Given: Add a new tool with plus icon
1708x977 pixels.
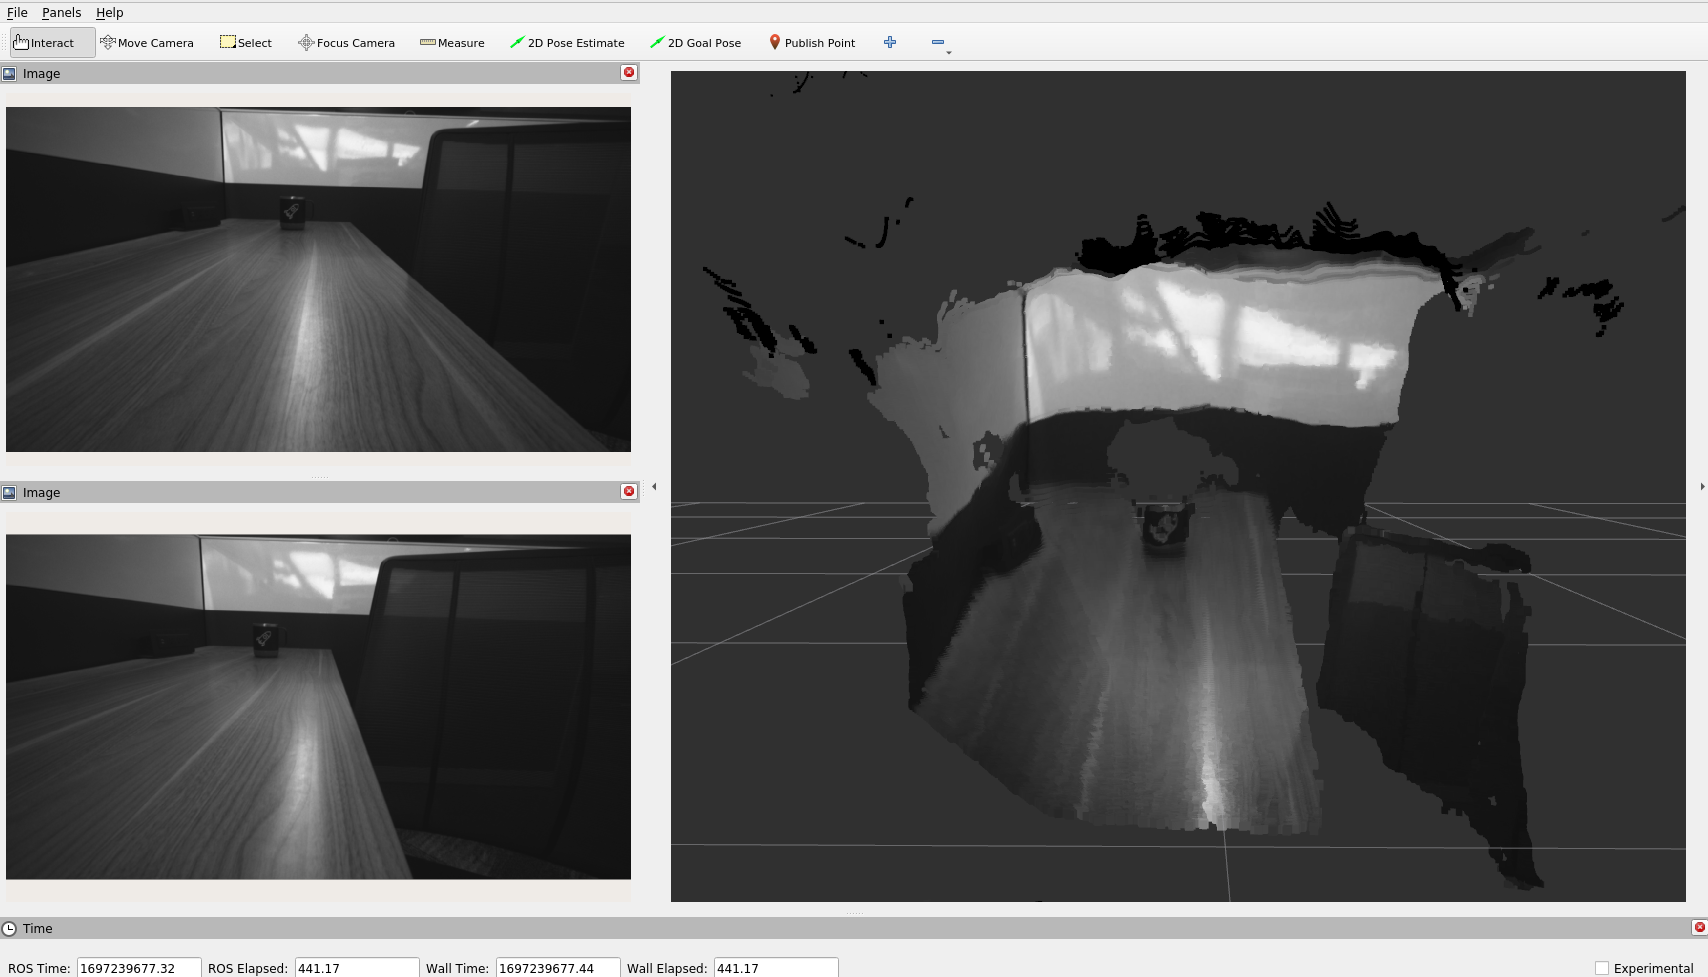Looking at the screenshot, I should tap(890, 42).
